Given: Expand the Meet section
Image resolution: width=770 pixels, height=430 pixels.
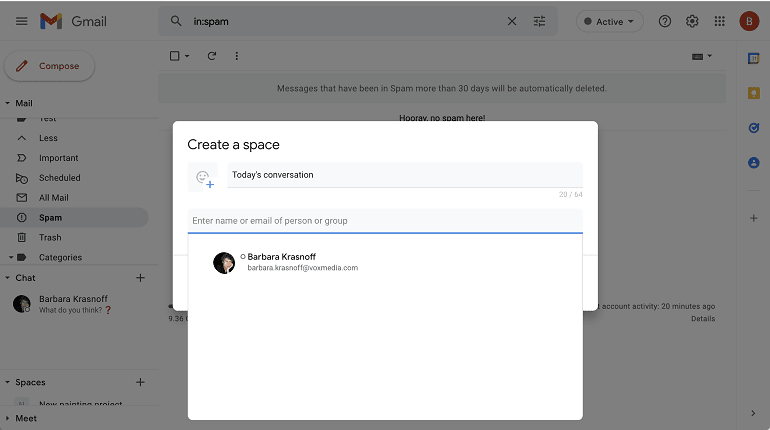Looking at the screenshot, I should [7, 418].
